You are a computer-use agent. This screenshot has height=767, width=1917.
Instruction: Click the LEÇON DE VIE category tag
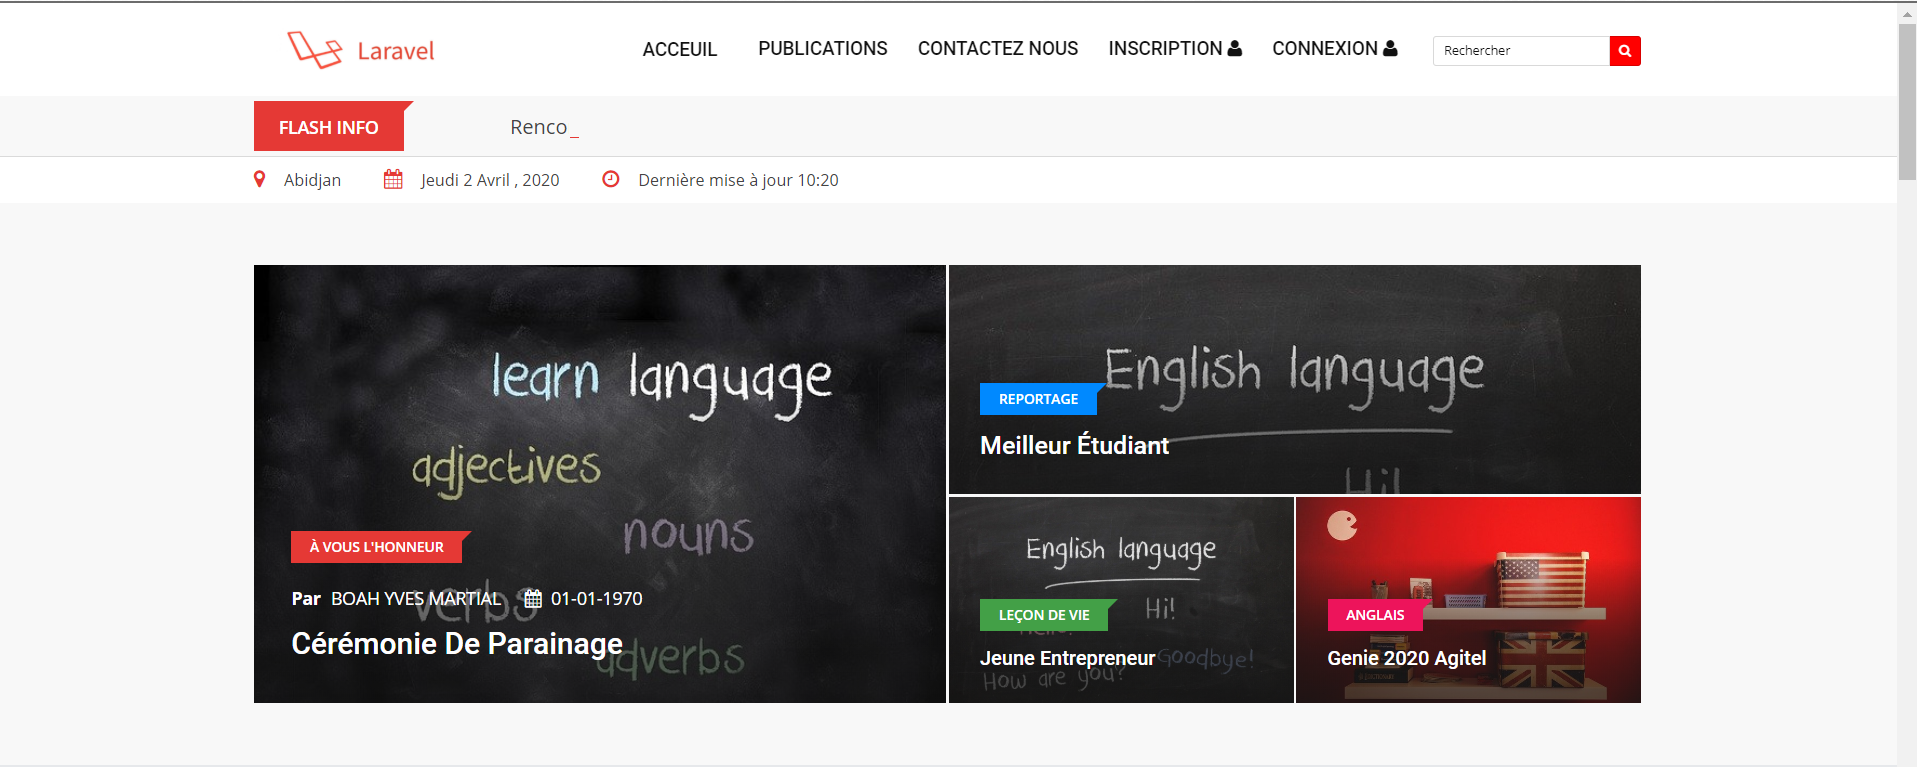click(x=1044, y=615)
